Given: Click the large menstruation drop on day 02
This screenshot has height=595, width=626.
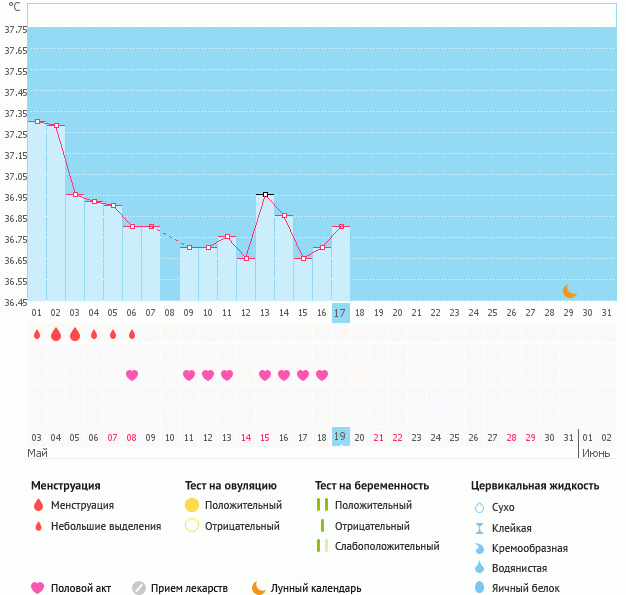Looking at the screenshot, I should click(x=56, y=334).
